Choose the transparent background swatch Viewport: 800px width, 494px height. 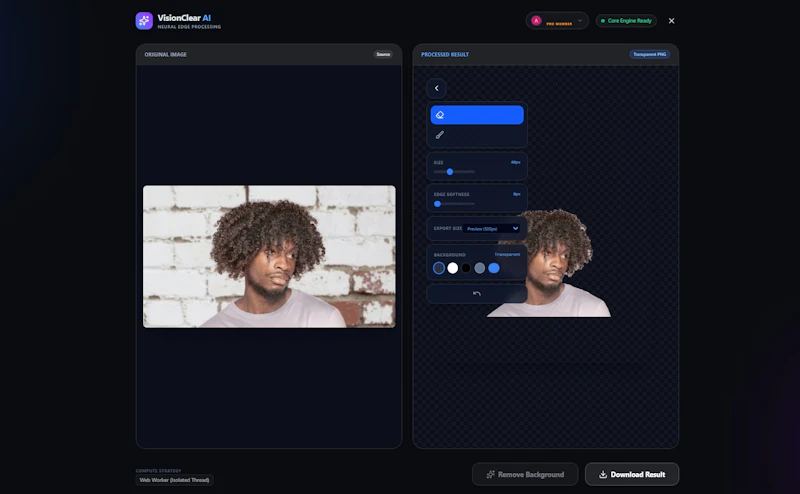[439, 268]
